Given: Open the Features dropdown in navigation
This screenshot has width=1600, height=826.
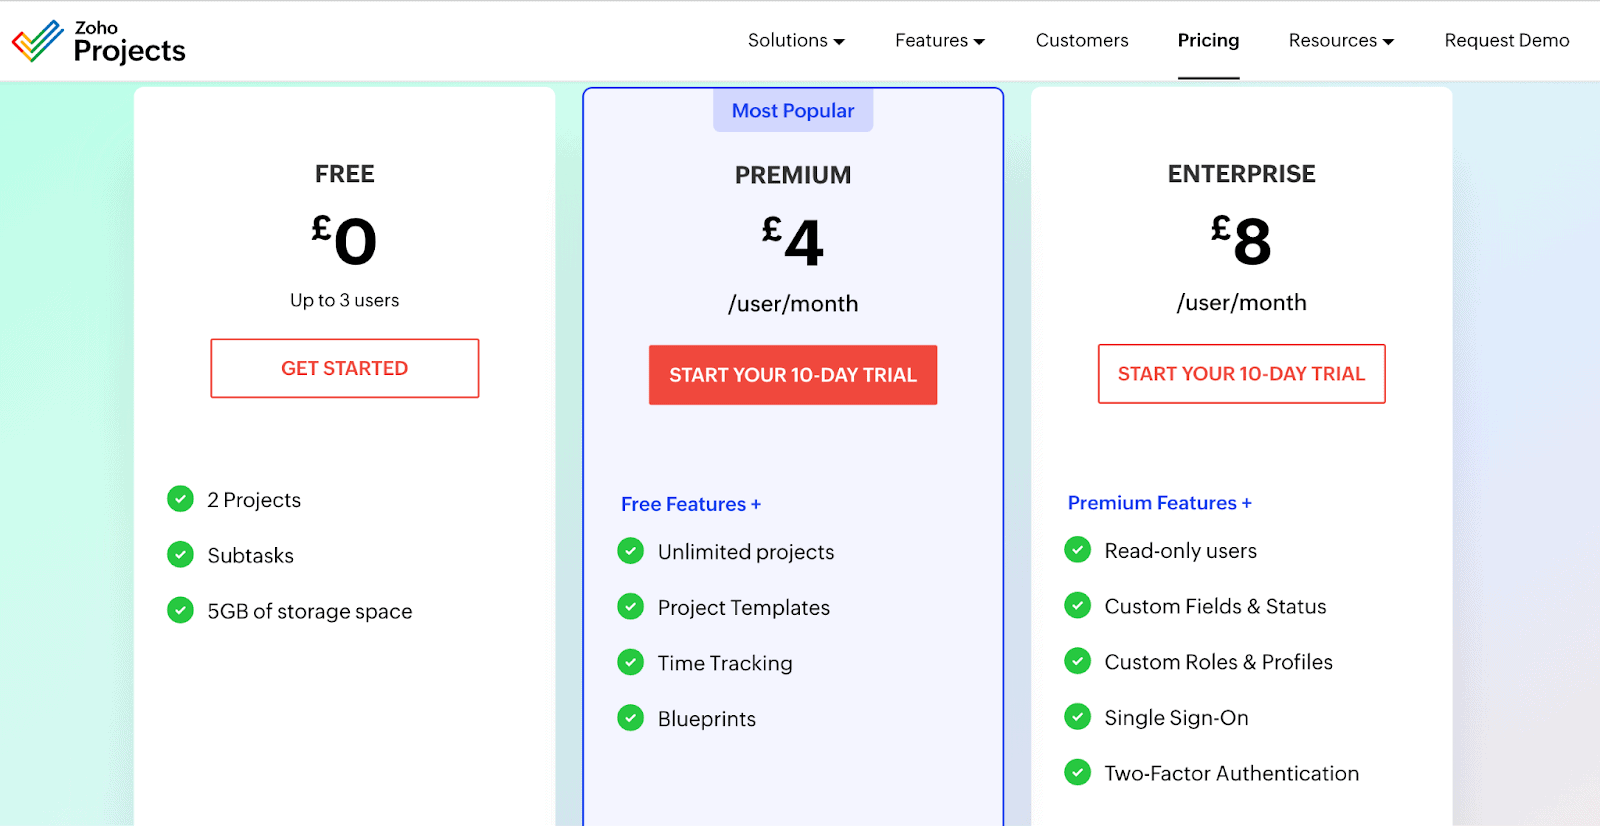Looking at the screenshot, I should click(x=939, y=41).
